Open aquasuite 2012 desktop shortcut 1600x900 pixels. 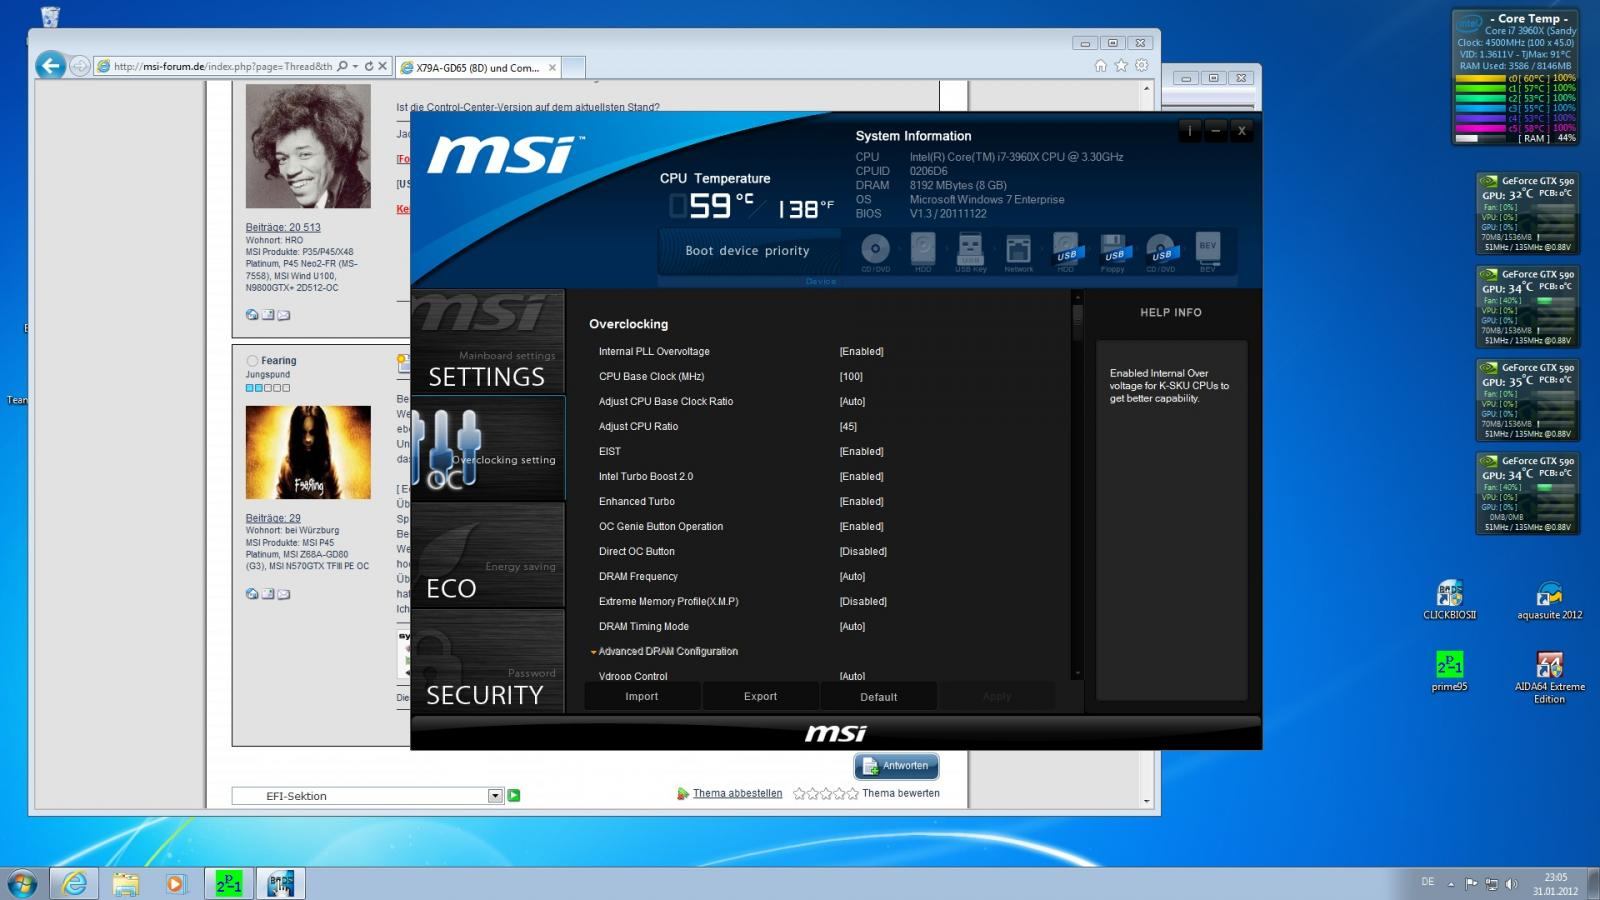pyautogui.click(x=1549, y=600)
